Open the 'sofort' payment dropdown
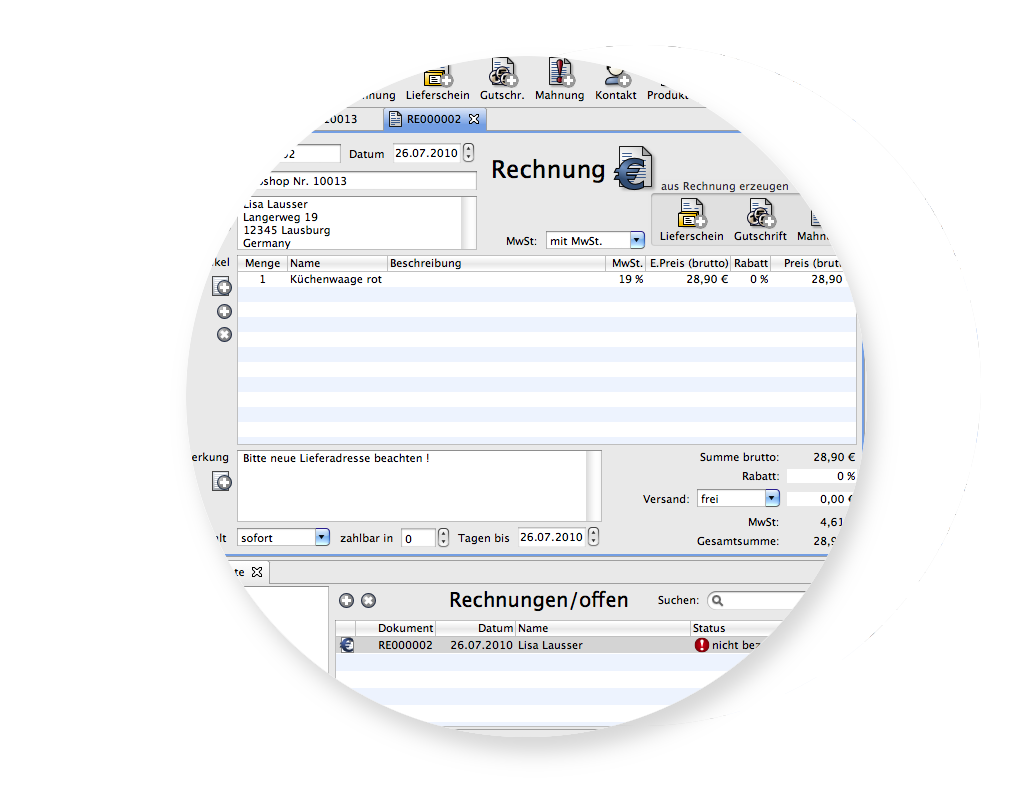The height and width of the screenshot is (797, 1021). (x=321, y=537)
